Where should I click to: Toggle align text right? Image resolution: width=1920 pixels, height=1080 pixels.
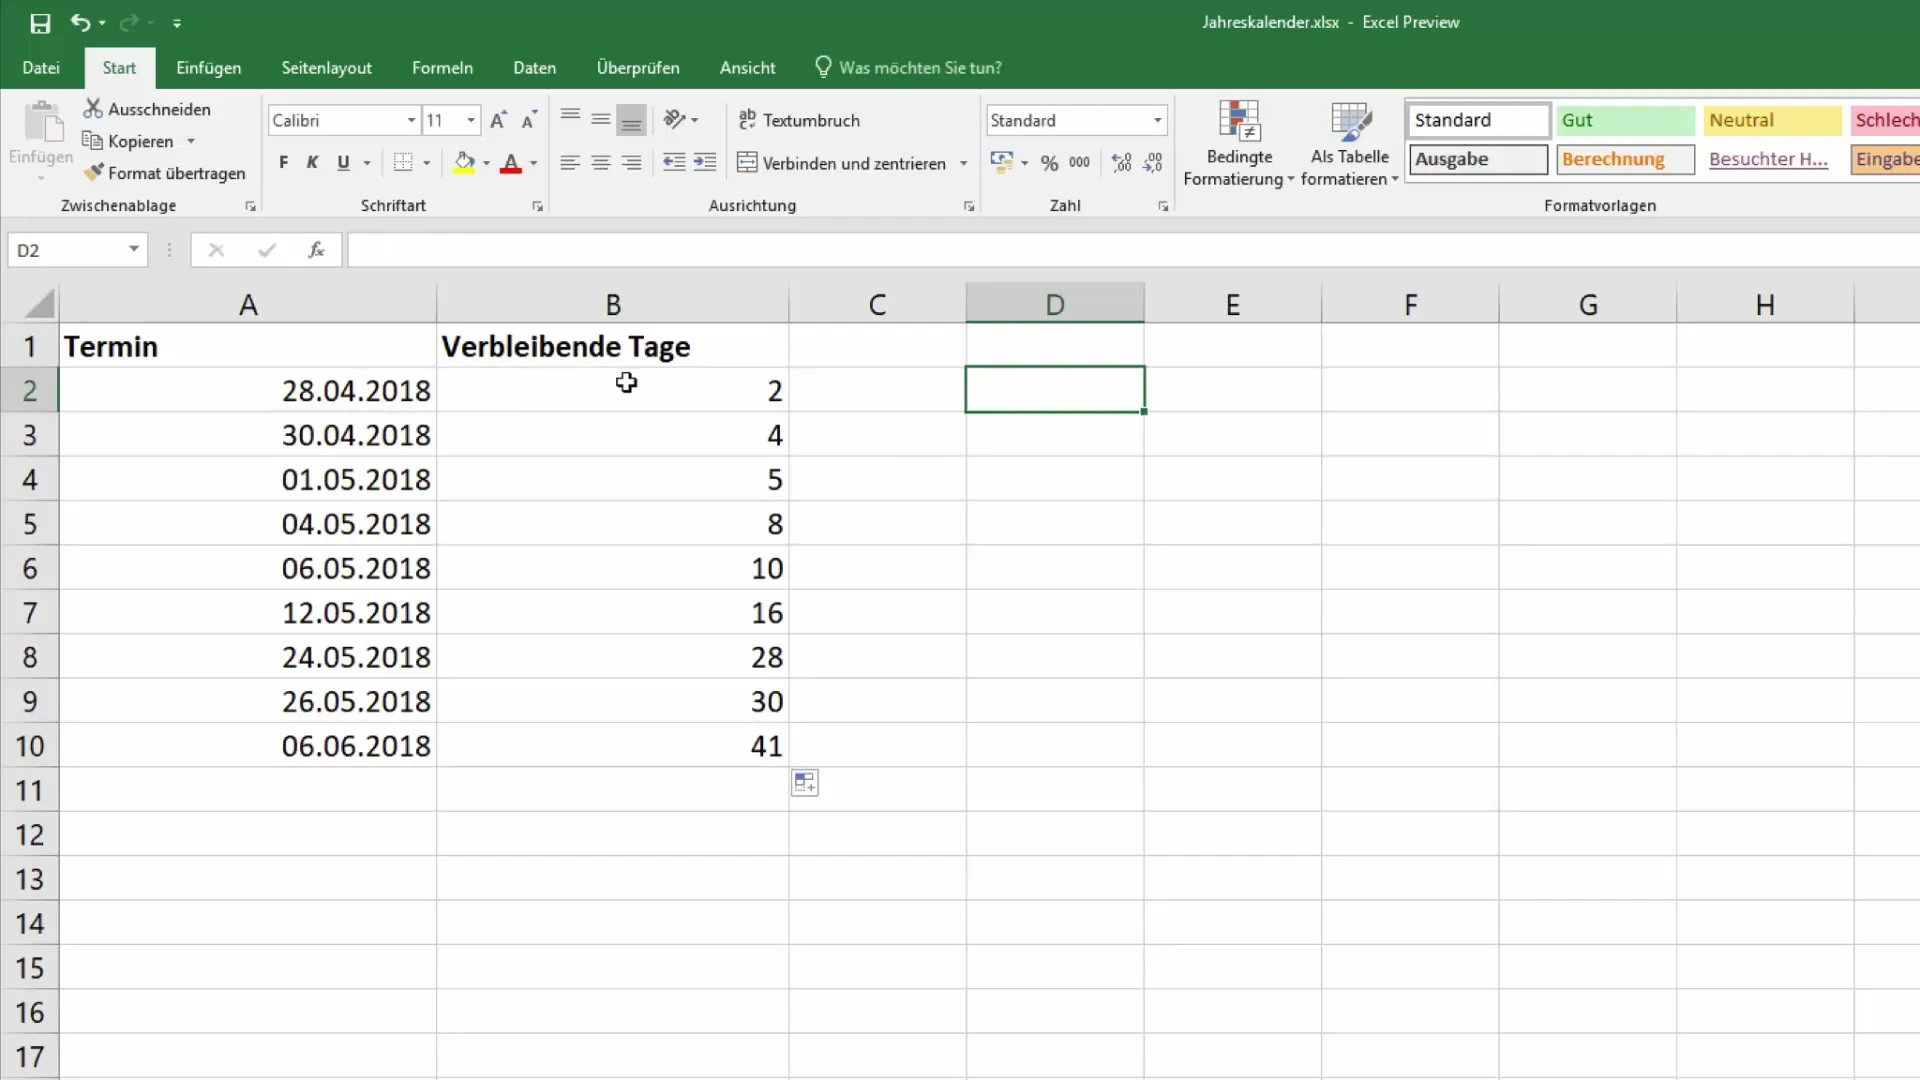click(631, 162)
